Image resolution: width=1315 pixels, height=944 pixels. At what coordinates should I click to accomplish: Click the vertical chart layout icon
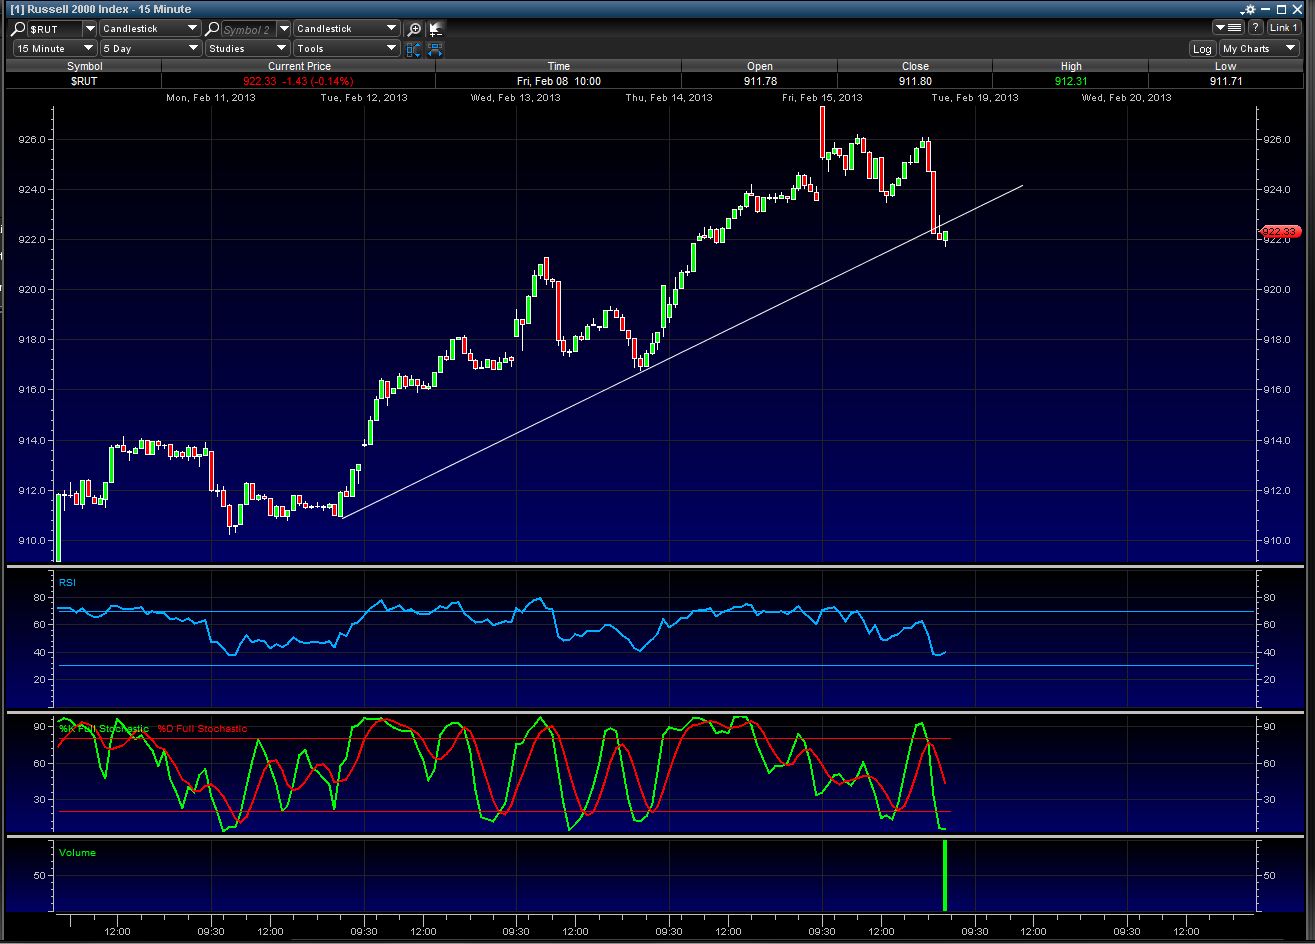point(414,48)
